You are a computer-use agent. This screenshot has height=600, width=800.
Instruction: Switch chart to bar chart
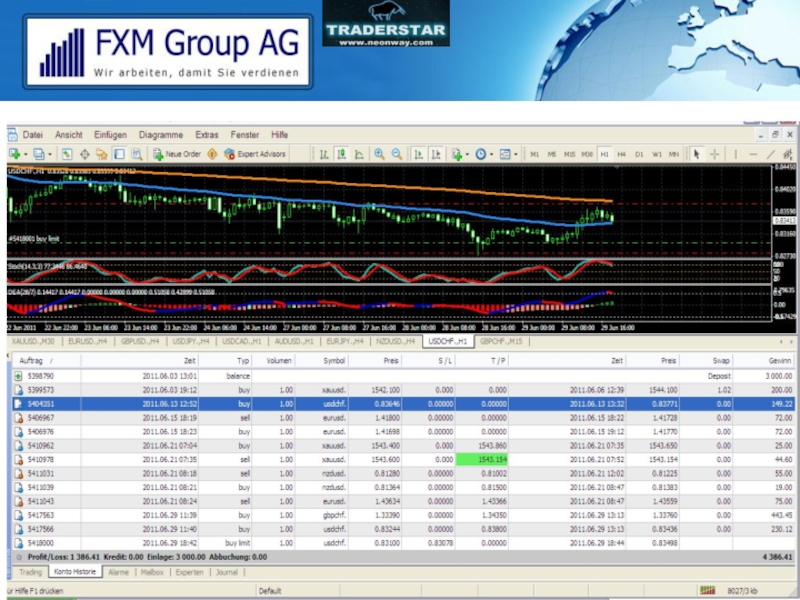pos(324,154)
